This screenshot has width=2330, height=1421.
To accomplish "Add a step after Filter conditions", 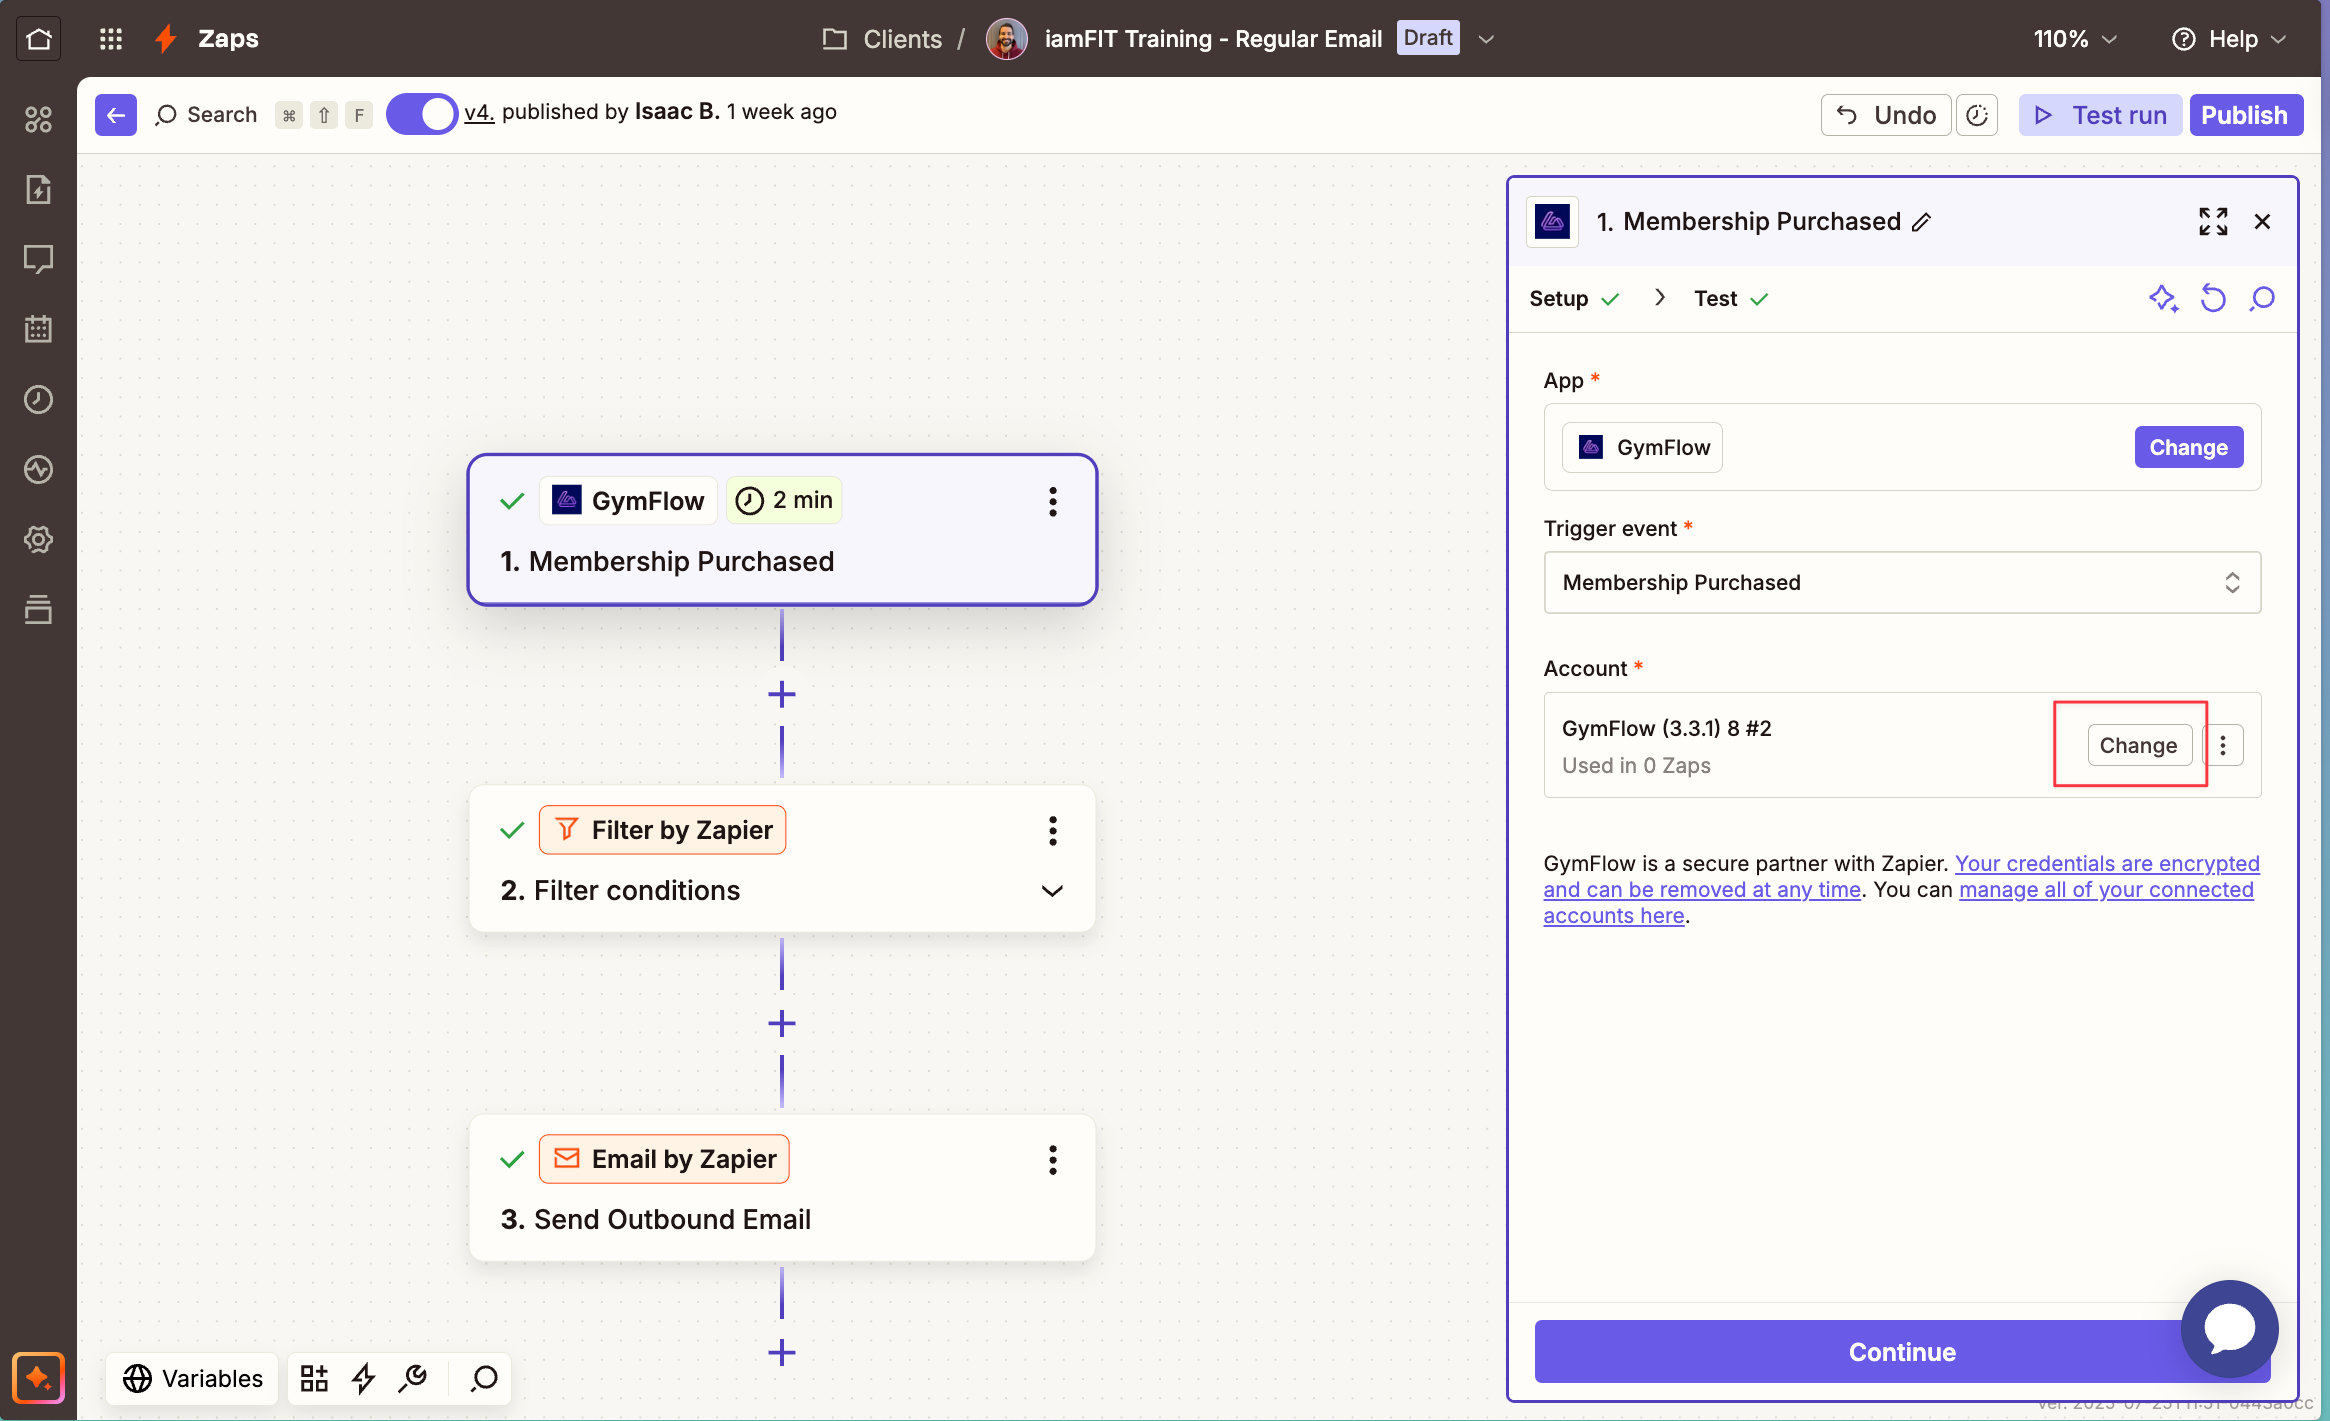I will [x=782, y=1023].
